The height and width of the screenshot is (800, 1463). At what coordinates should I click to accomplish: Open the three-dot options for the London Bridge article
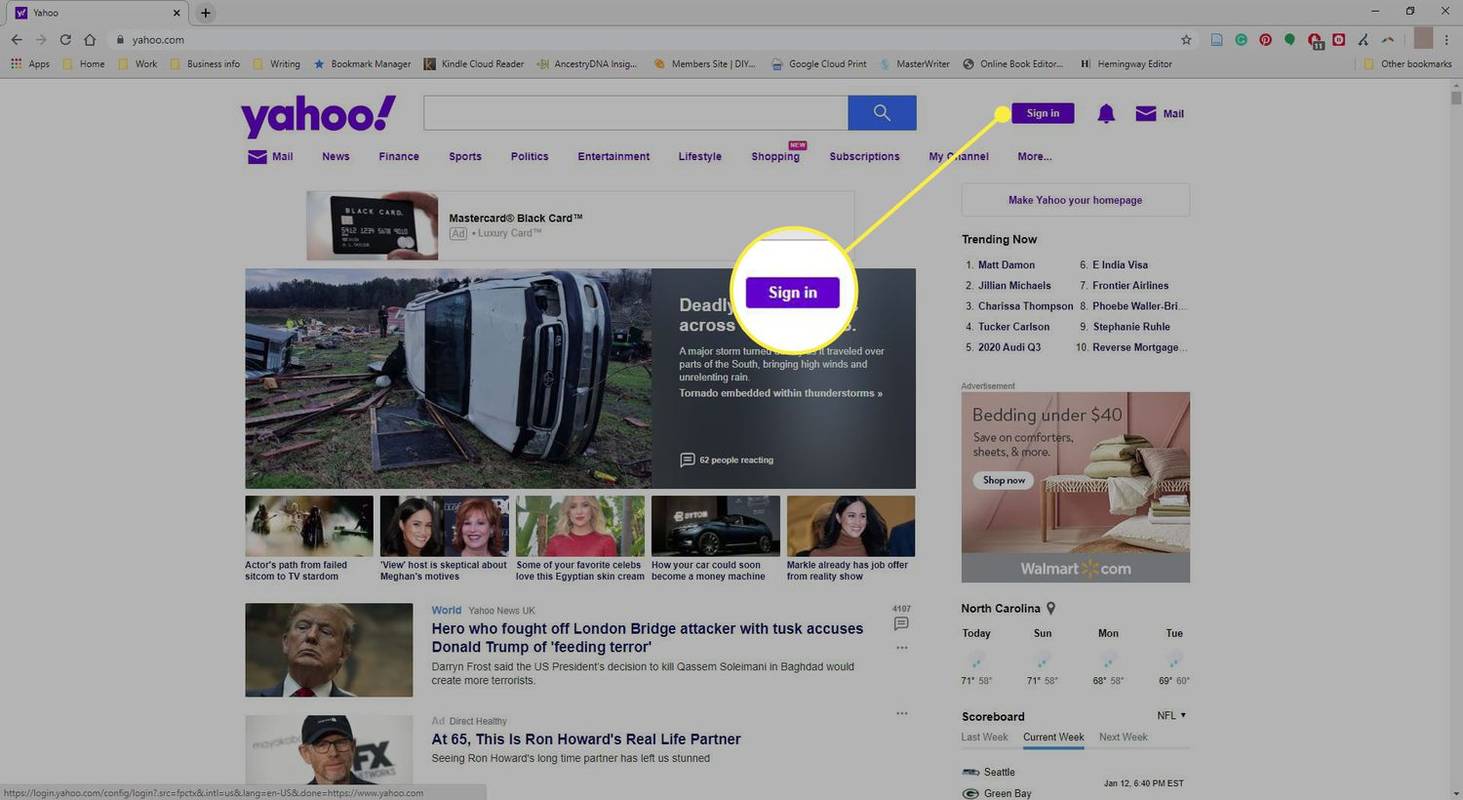[902, 648]
